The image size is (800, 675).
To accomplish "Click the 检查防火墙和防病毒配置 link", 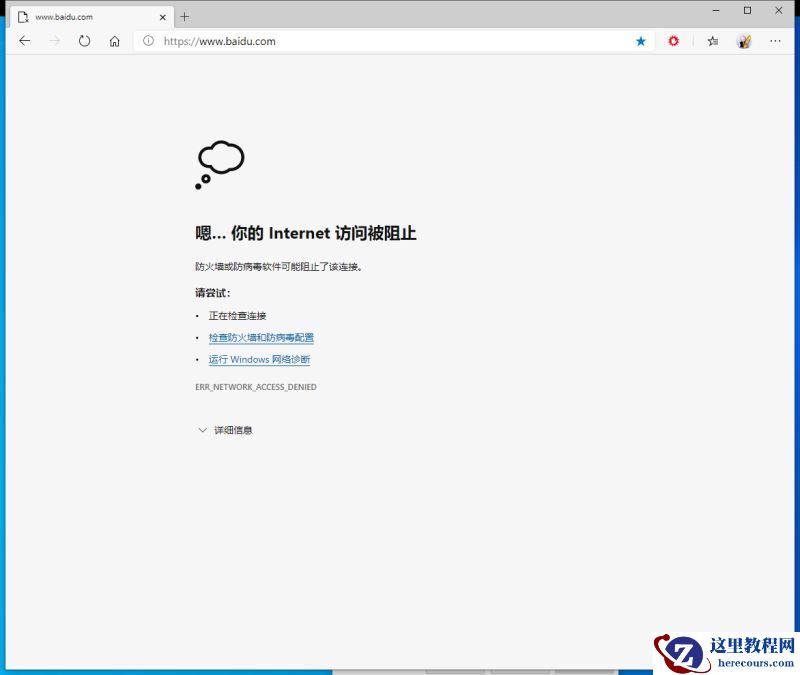I will pyautogui.click(x=262, y=337).
